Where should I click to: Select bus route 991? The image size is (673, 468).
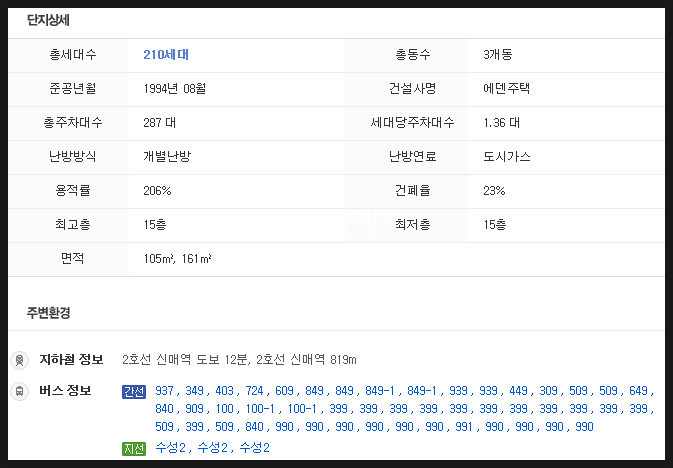coord(464,427)
